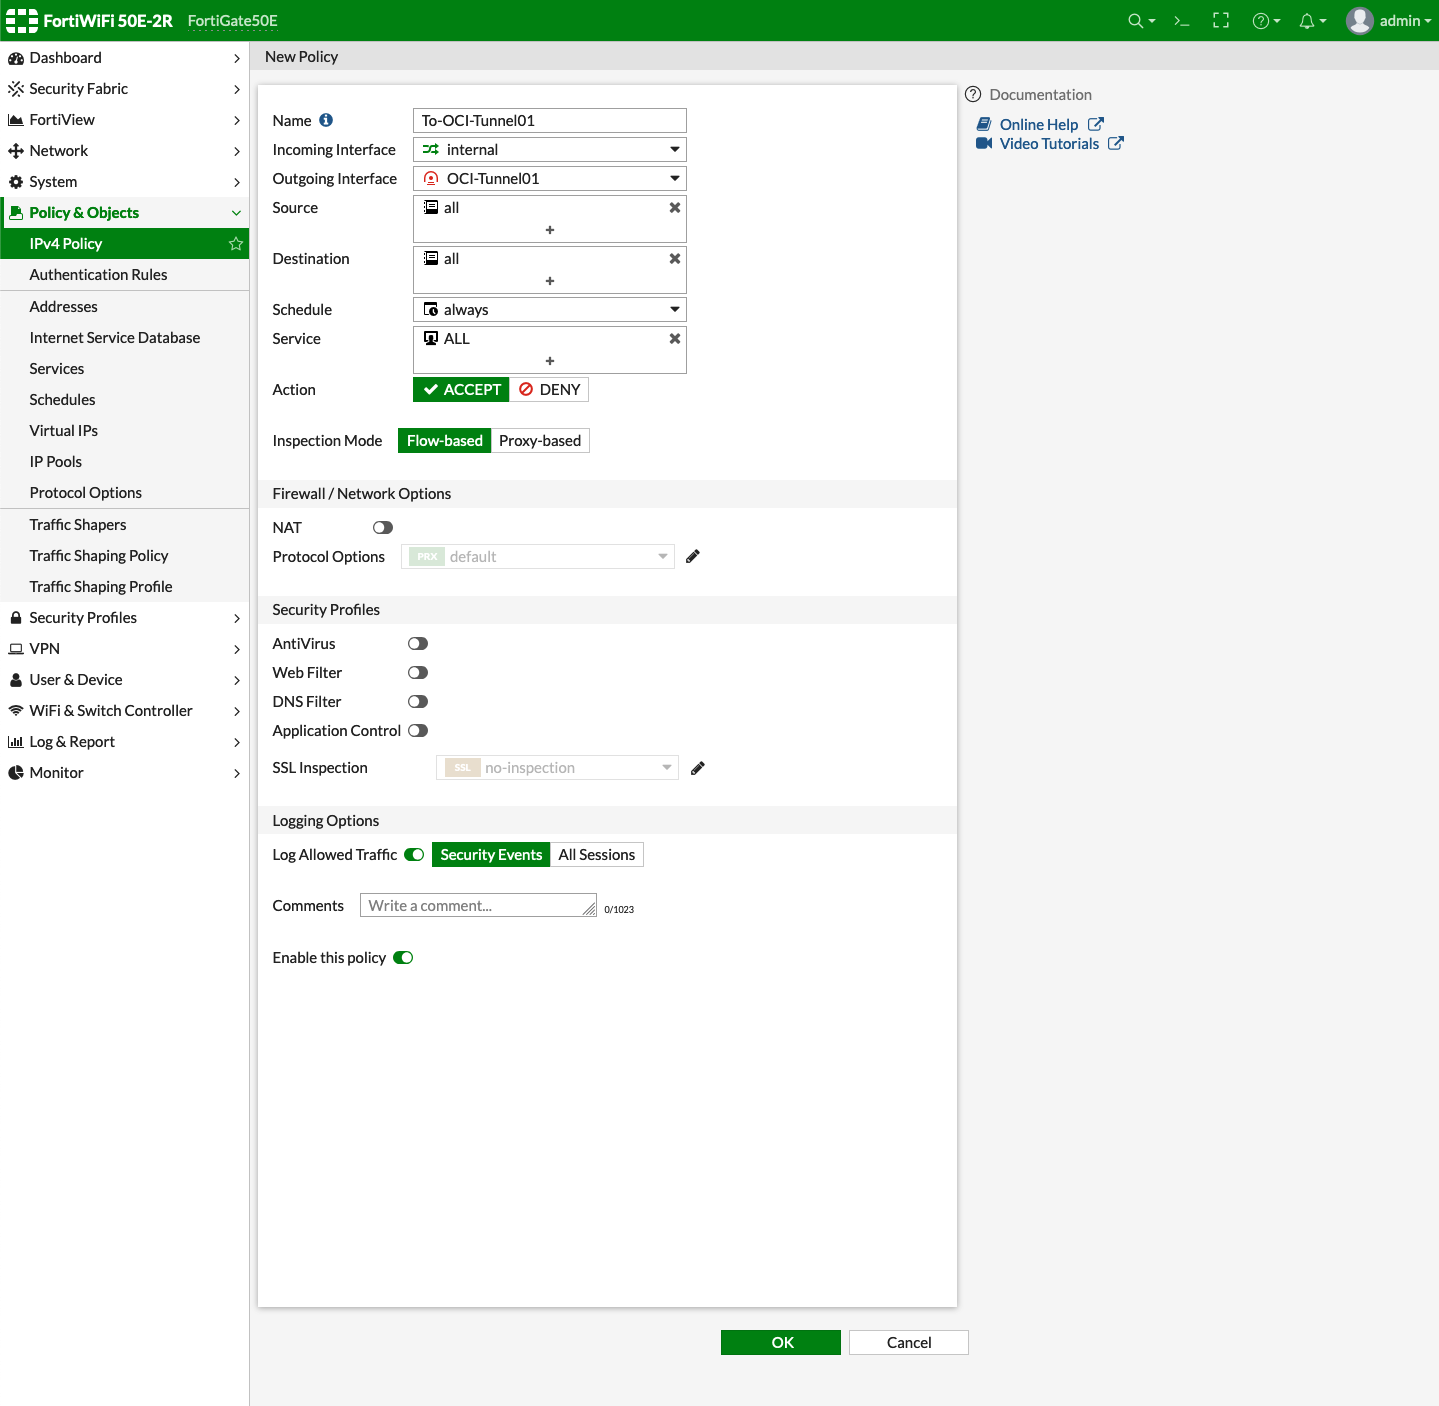Click the Video Tutorials external link icon

pyautogui.click(x=1116, y=143)
